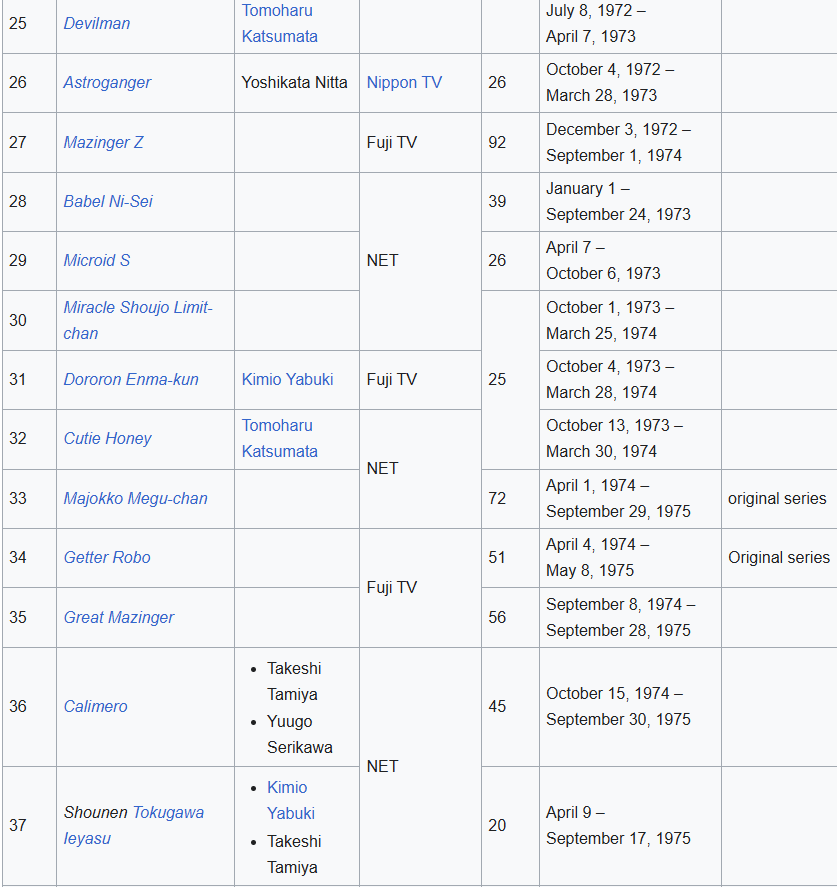The height and width of the screenshot is (887, 837).
Task: Click Fuji TV cell in Dororon Enma-kun row
Action: pyautogui.click(x=420, y=380)
